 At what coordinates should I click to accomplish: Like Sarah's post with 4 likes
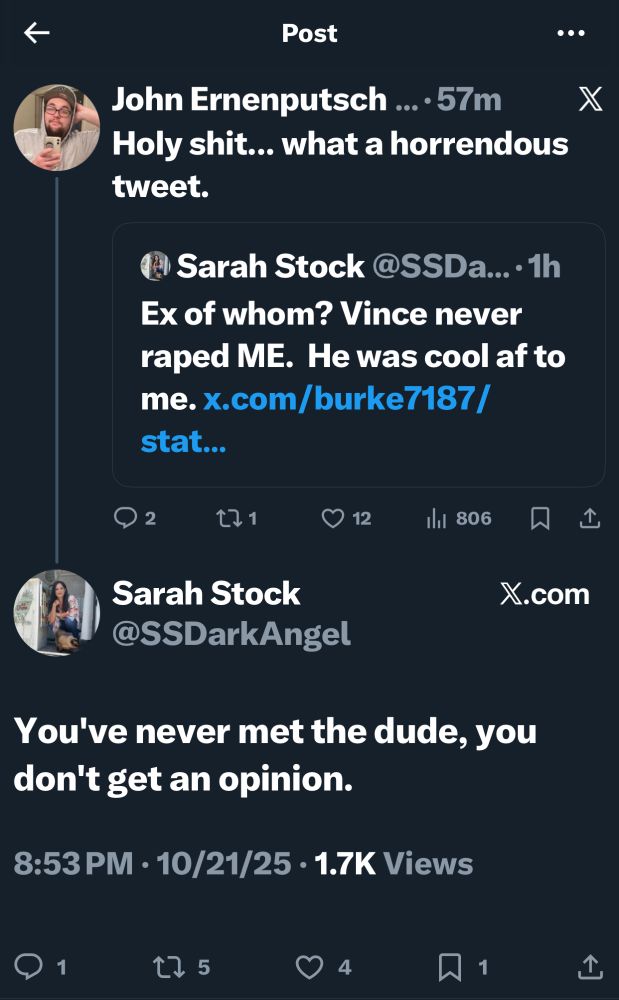pyautogui.click(x=312, y=966)
